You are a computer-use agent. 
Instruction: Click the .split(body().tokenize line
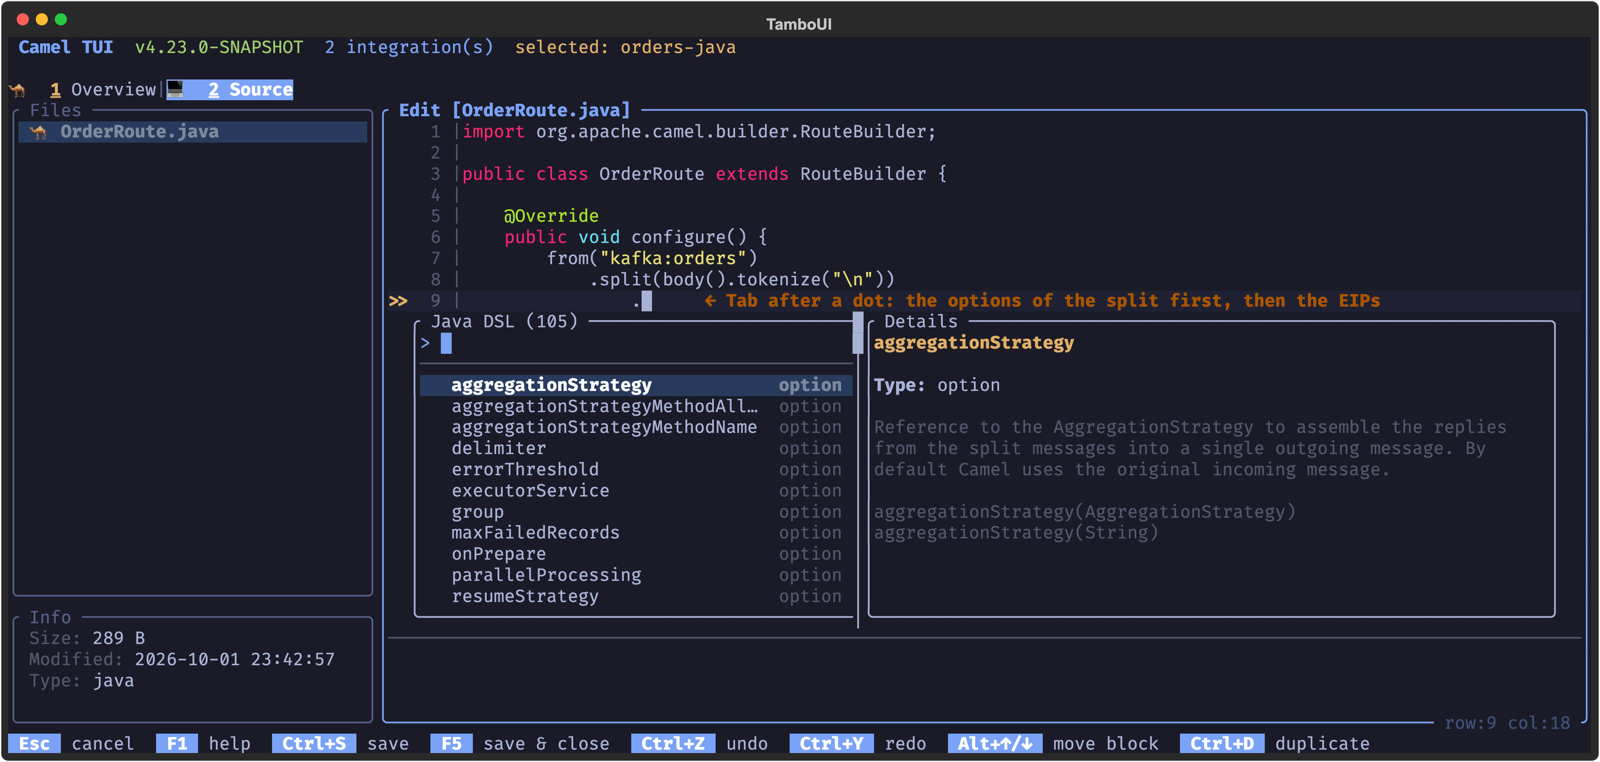click(x=742, y=279)
